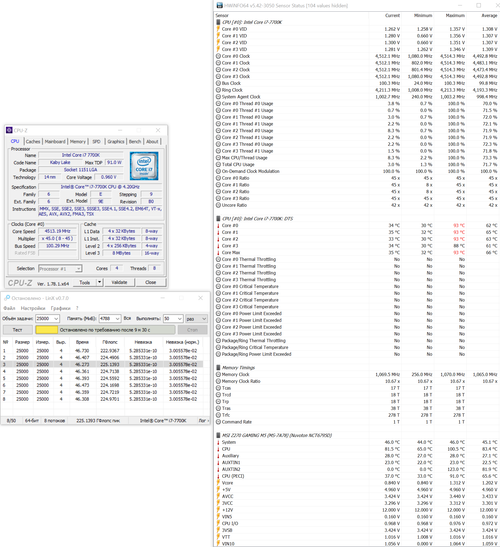Viewport: 500px width, 547px height.
Task: Click the icon beside System Agent Clock
Action: tap(218, 97)
